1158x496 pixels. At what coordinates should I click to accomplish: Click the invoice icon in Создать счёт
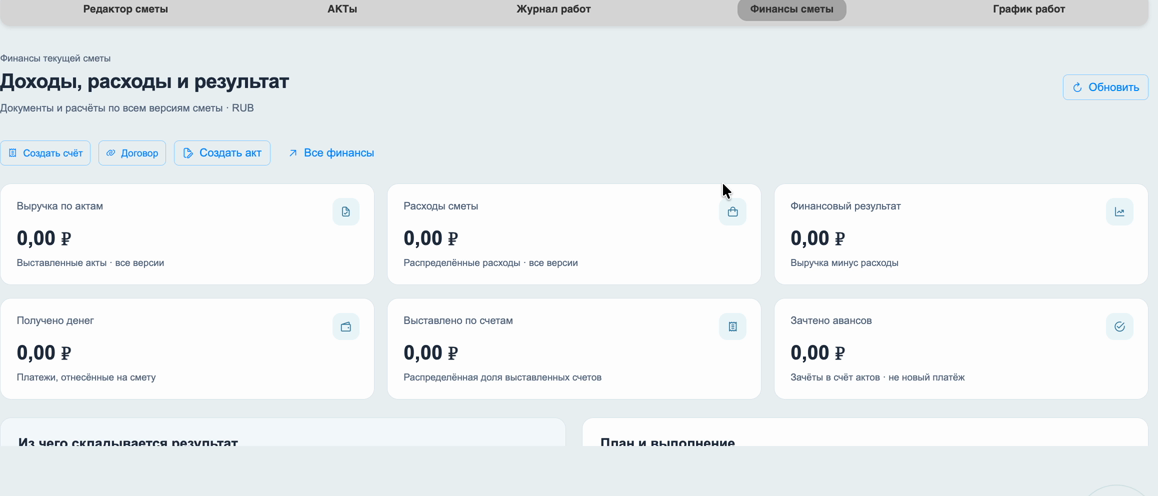[13, 153]
